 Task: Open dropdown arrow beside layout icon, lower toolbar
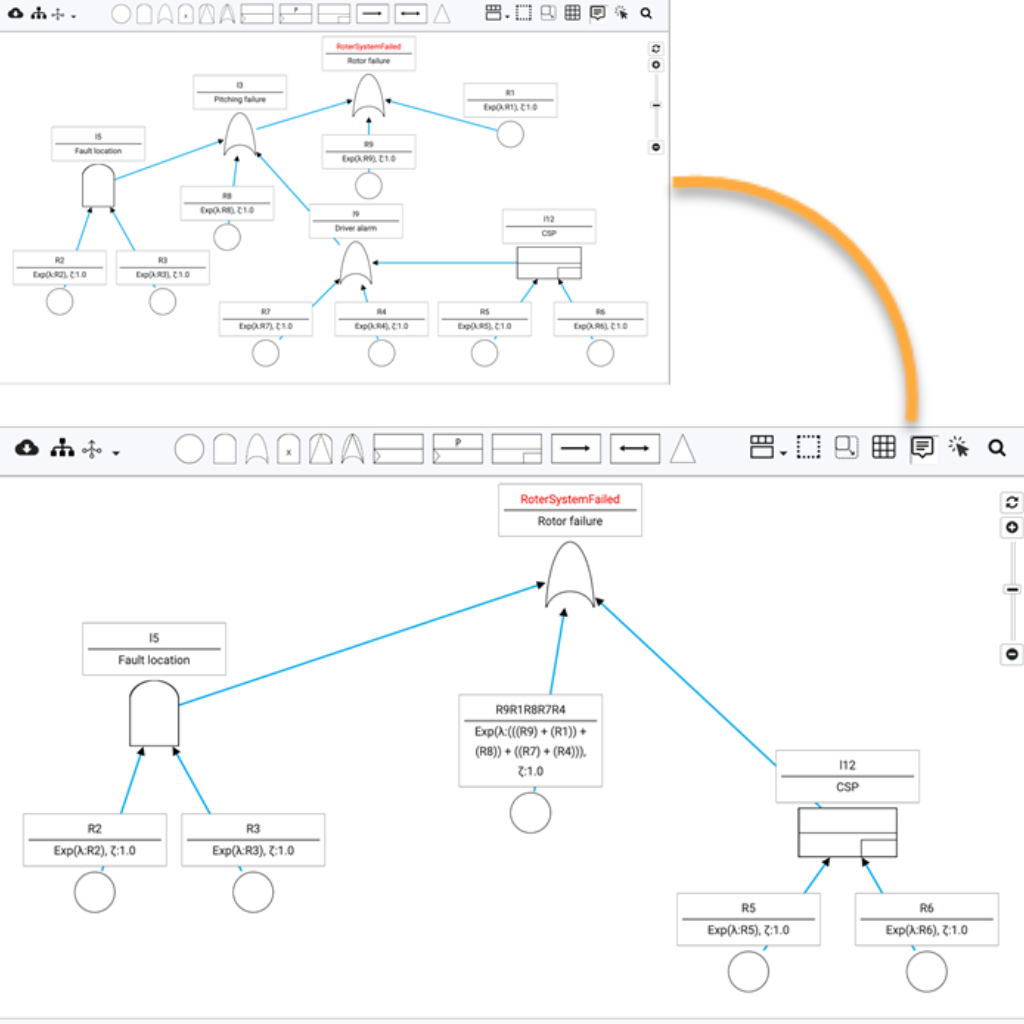coord(116,453)
